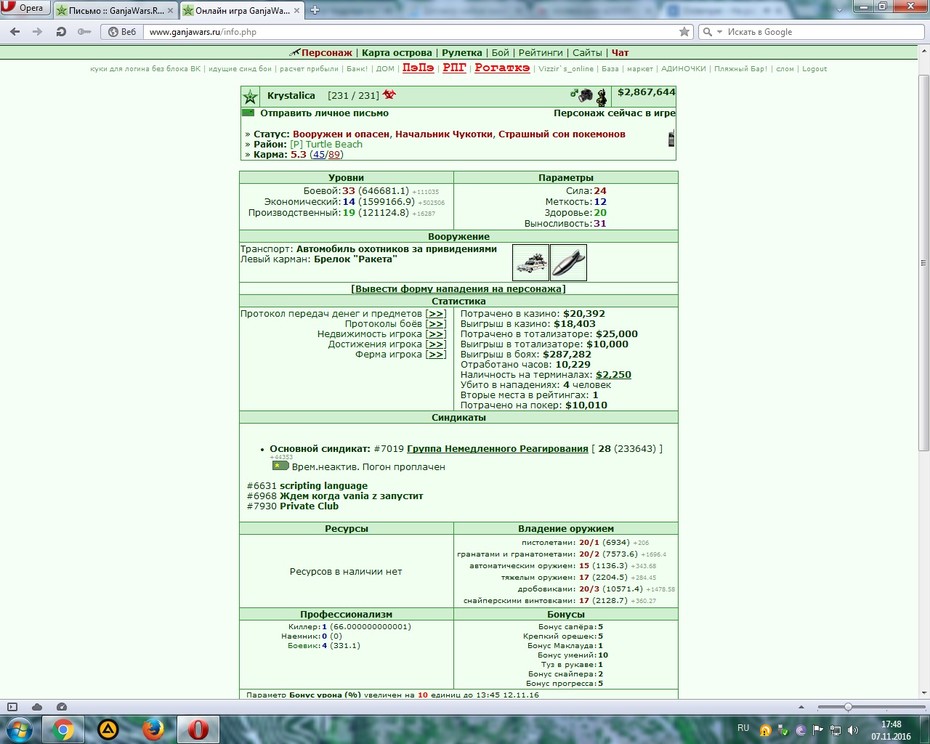Open the Ghostbusters car transport thumbnail

(530, 262)
